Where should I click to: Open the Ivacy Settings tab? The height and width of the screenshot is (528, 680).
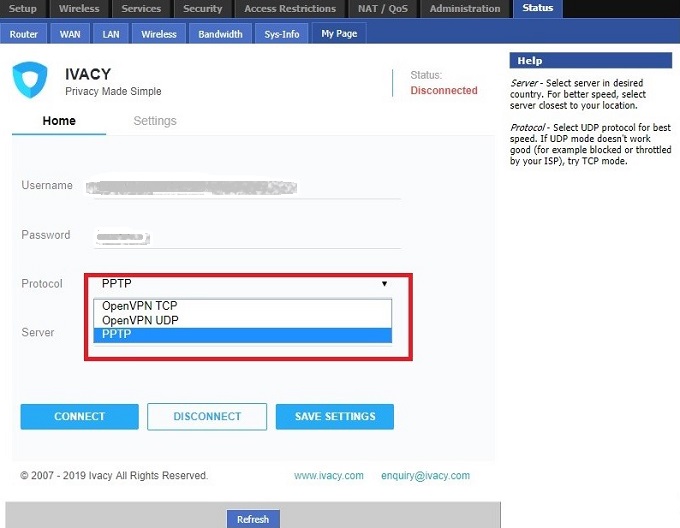pos(155,121)
